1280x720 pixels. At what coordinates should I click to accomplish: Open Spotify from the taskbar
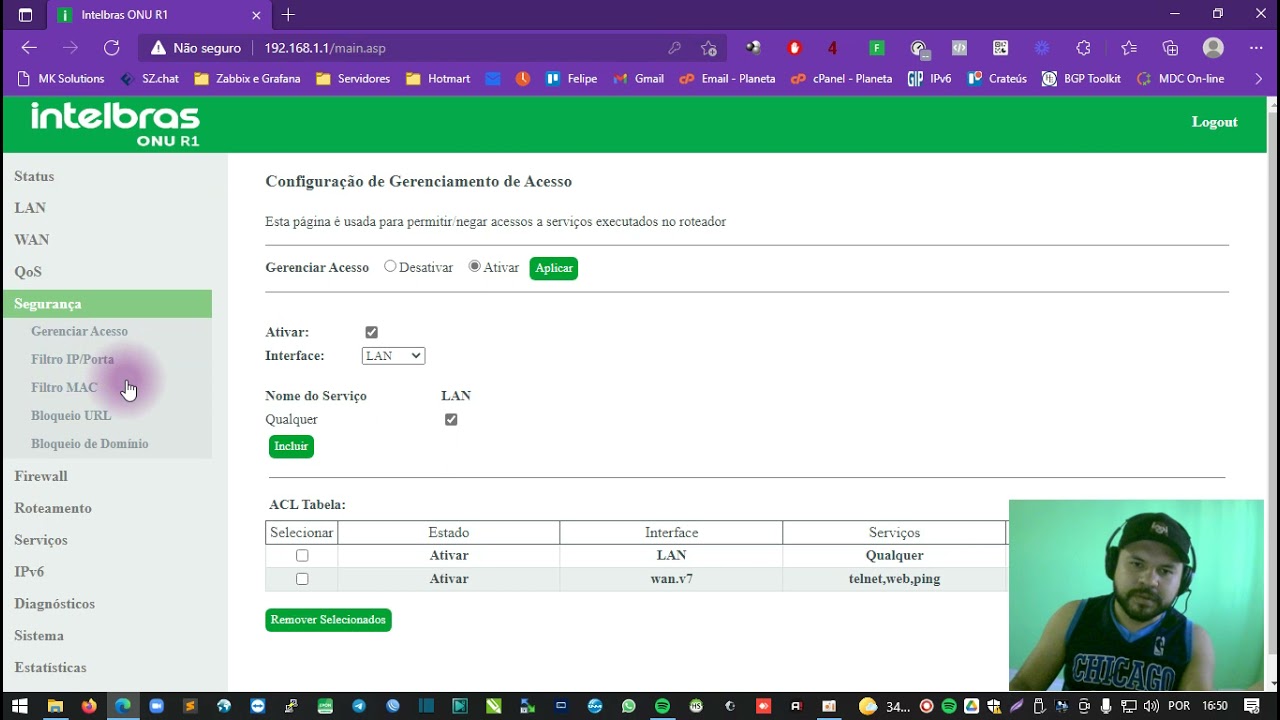click(662, 706)
